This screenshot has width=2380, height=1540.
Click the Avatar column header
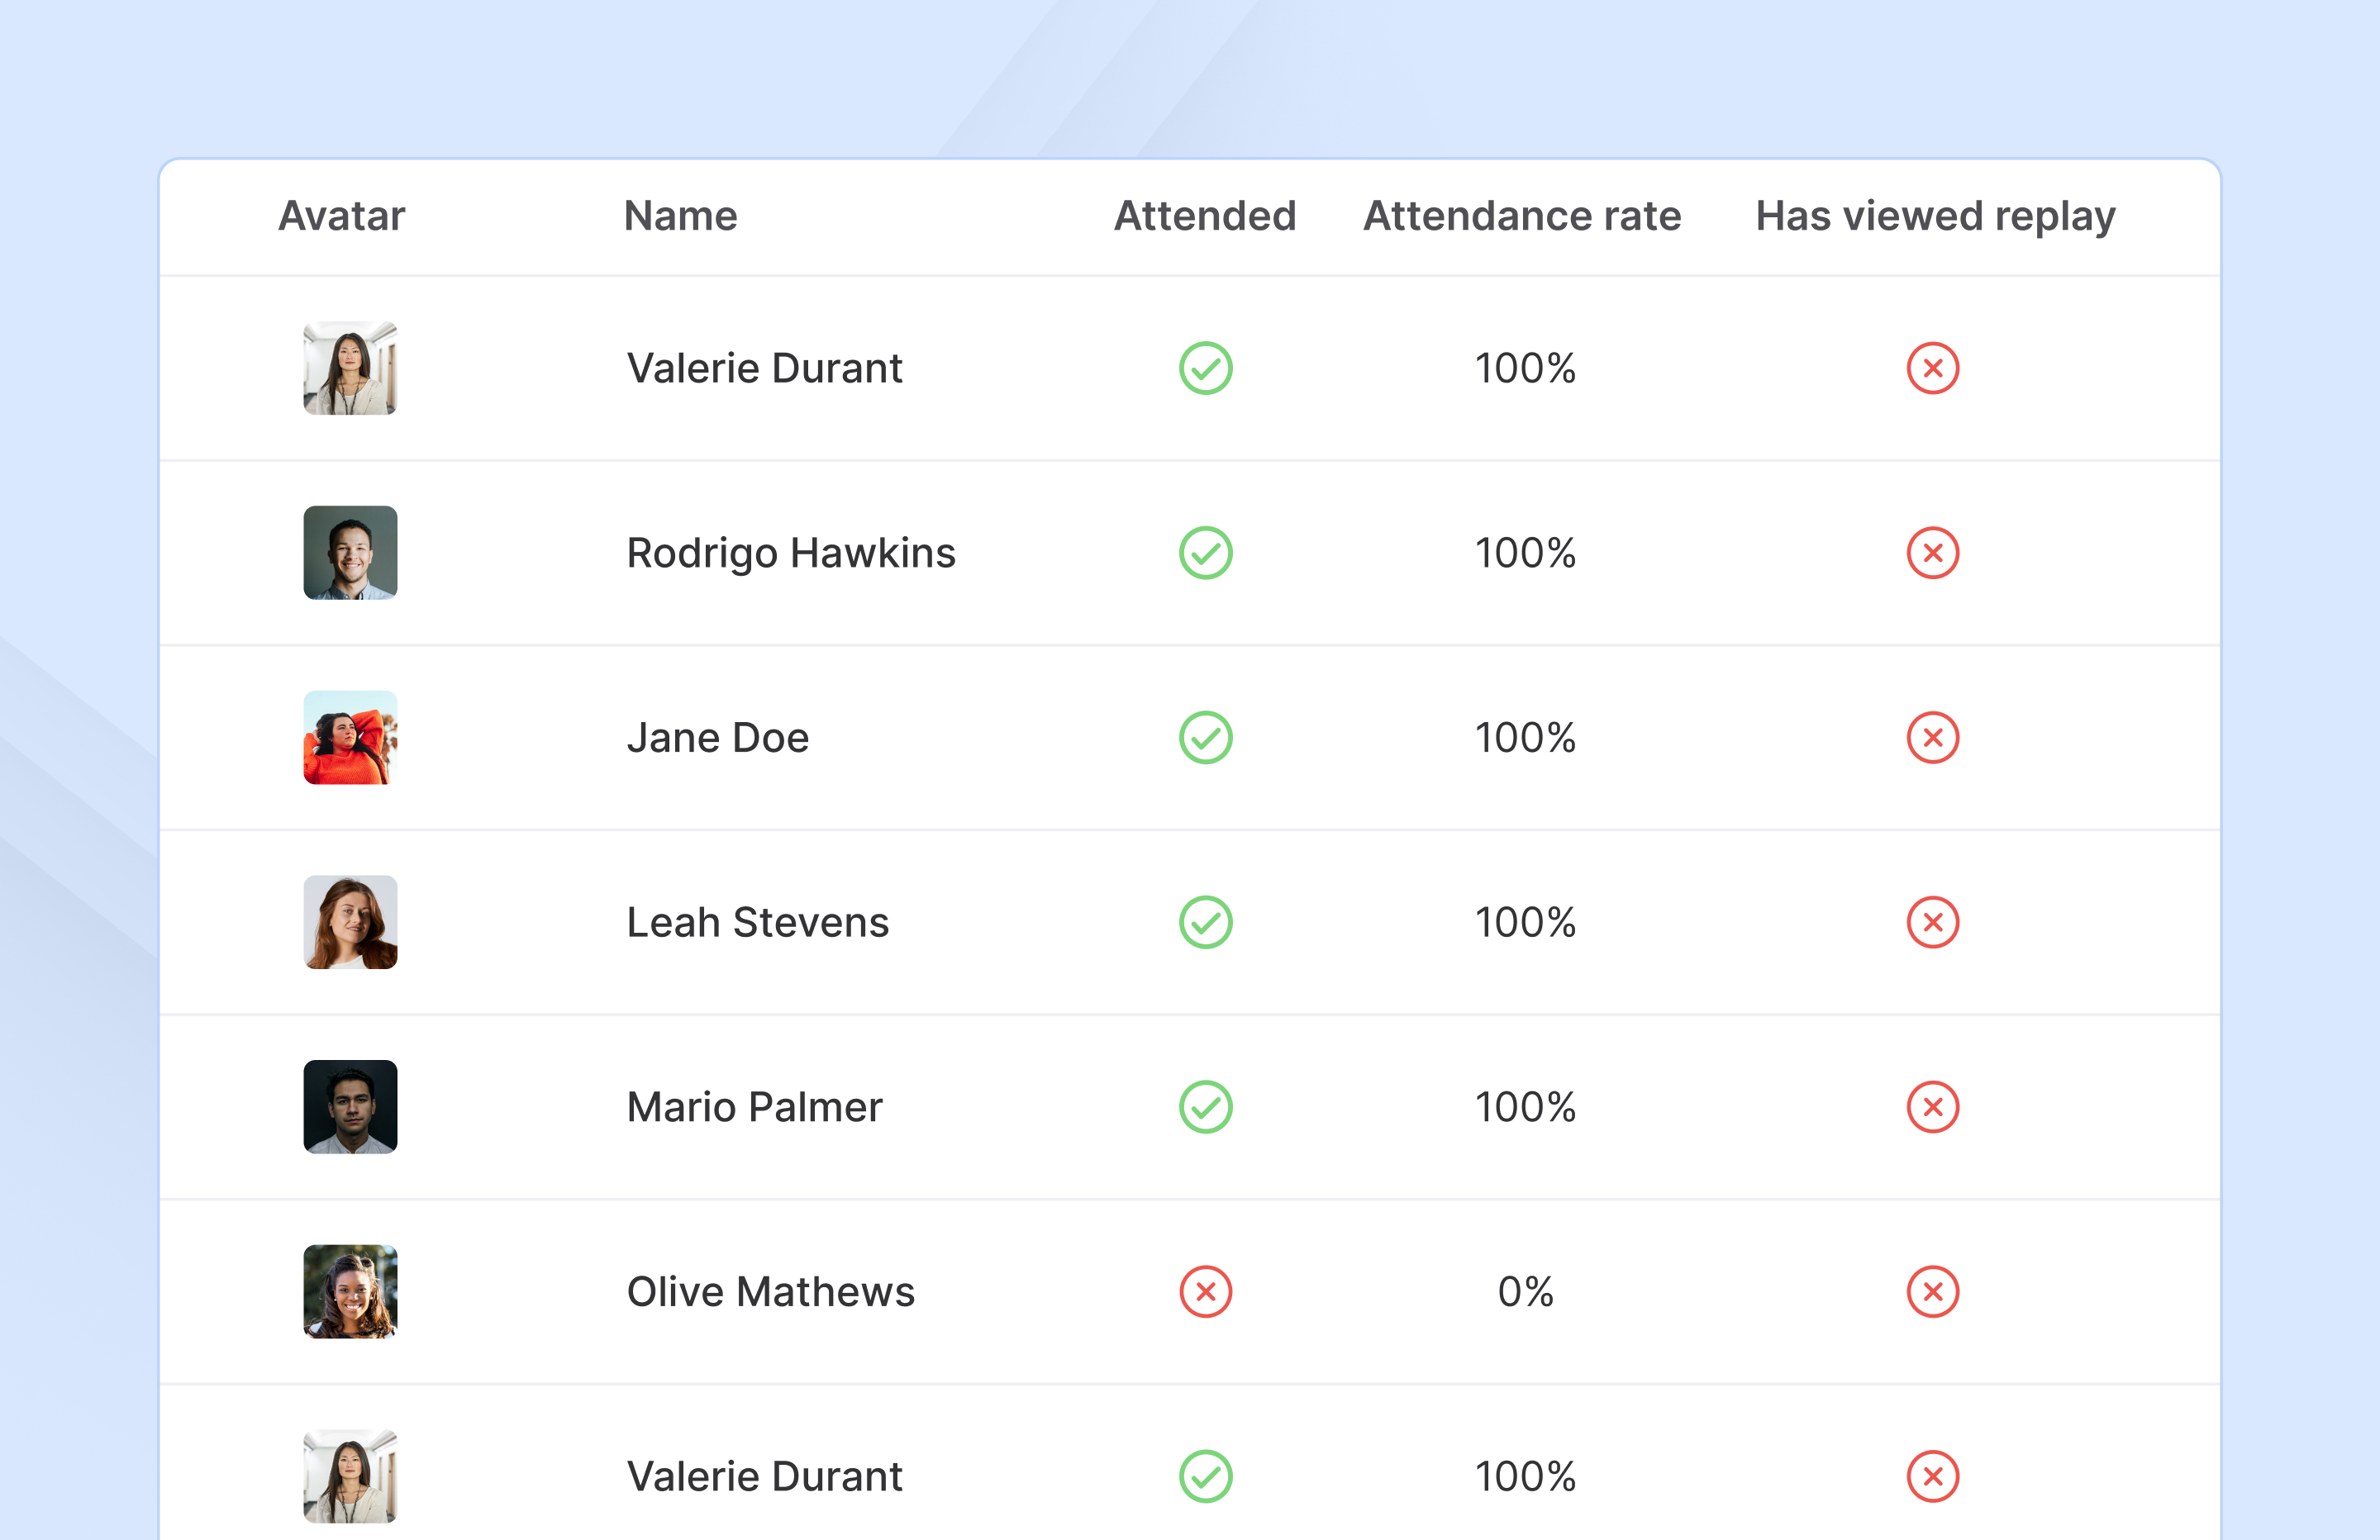341,216
